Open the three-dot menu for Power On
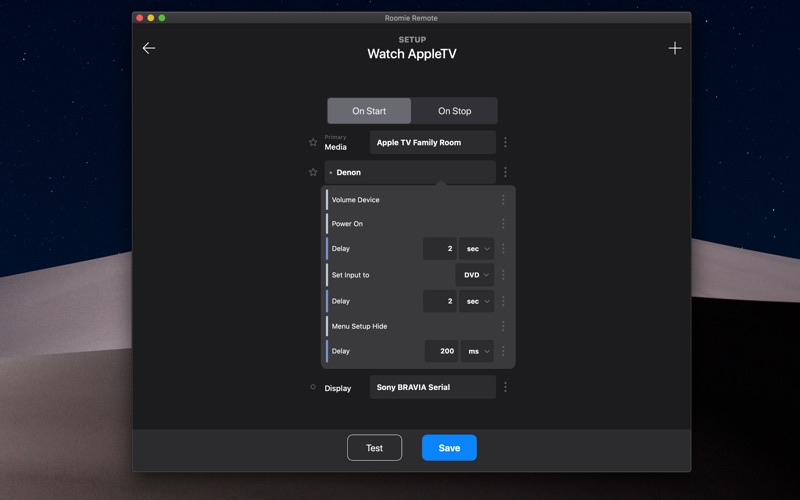Image resolution: width=800 pixels, height=500 pixels. [x=503, y=223]
